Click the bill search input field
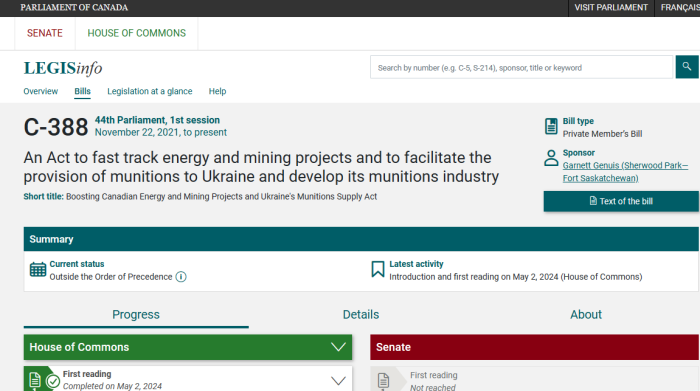This screenshot has width=700, height=391. (x=521, y=67)
